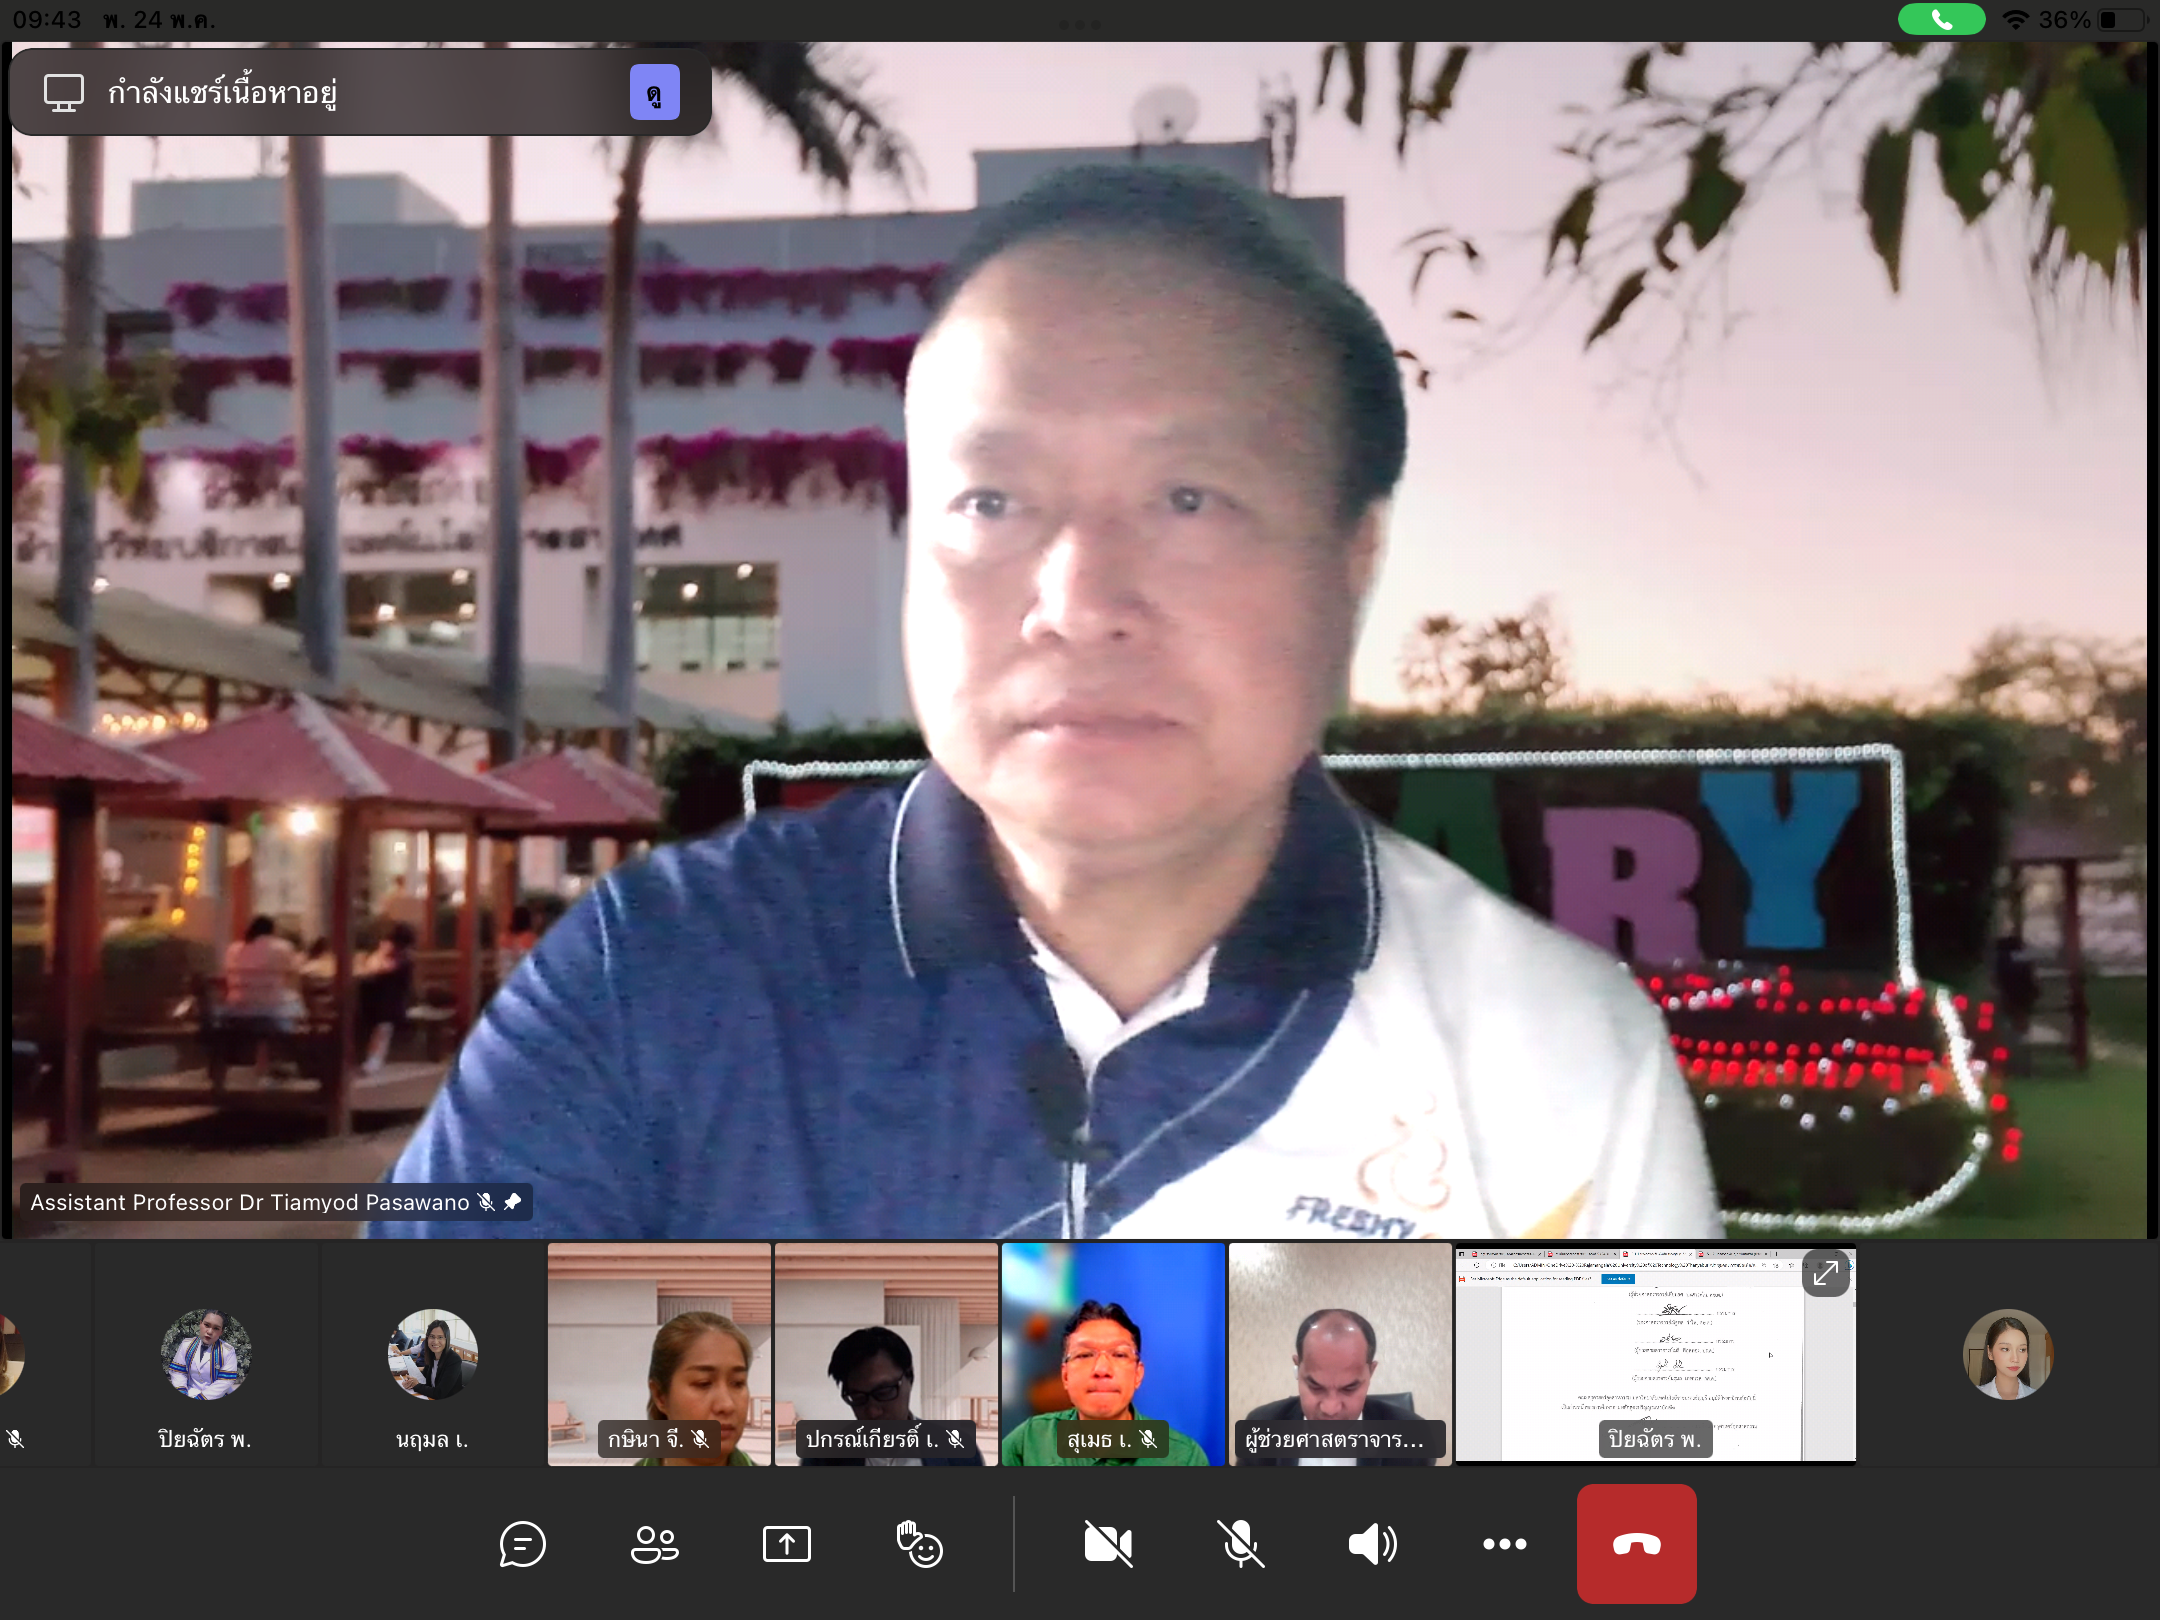This screenshot has height=1620, width=2160.
Task: Tap the battery status icon
Action: 2122,20
